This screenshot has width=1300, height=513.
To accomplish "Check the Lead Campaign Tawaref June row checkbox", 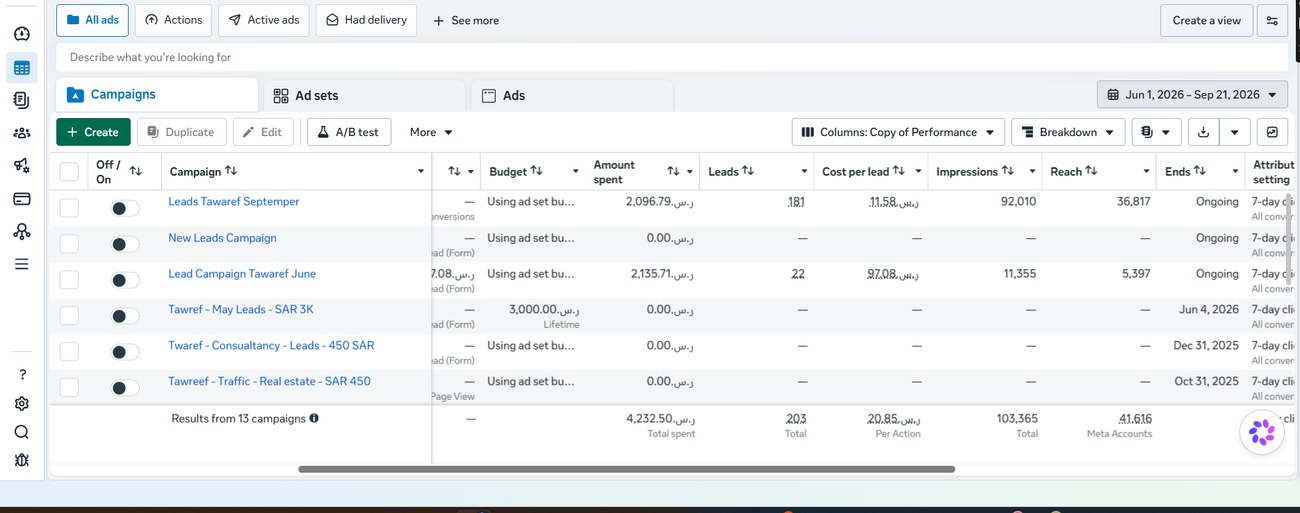I will click(x=69, y=280).
